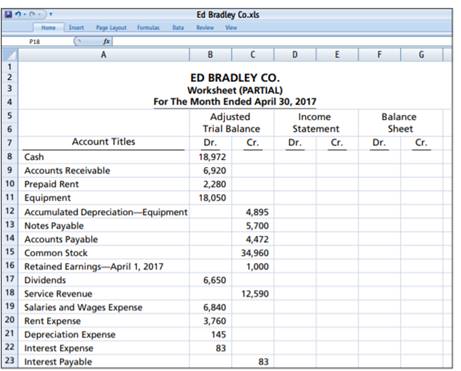
Task: Select the 1,000 credit cell
Action: click(x=253, y=267)
